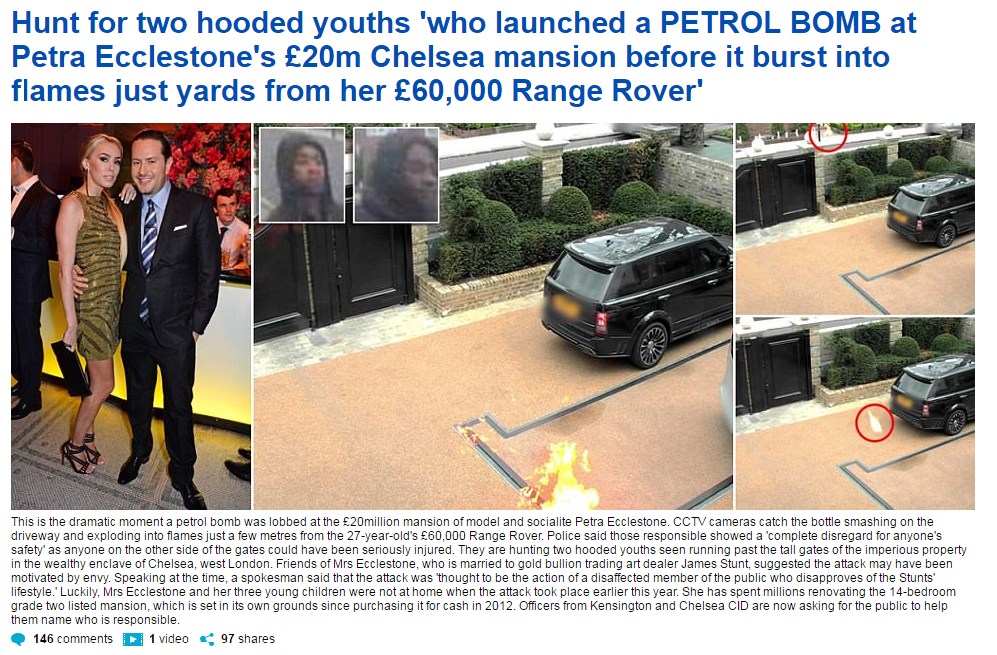
Task: Open the 1 video link
Action: click(x=168, y=639)
